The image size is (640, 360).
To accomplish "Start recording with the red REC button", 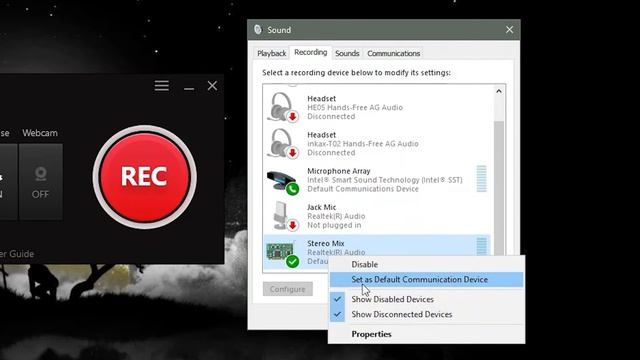I will [x=144, y=177].
